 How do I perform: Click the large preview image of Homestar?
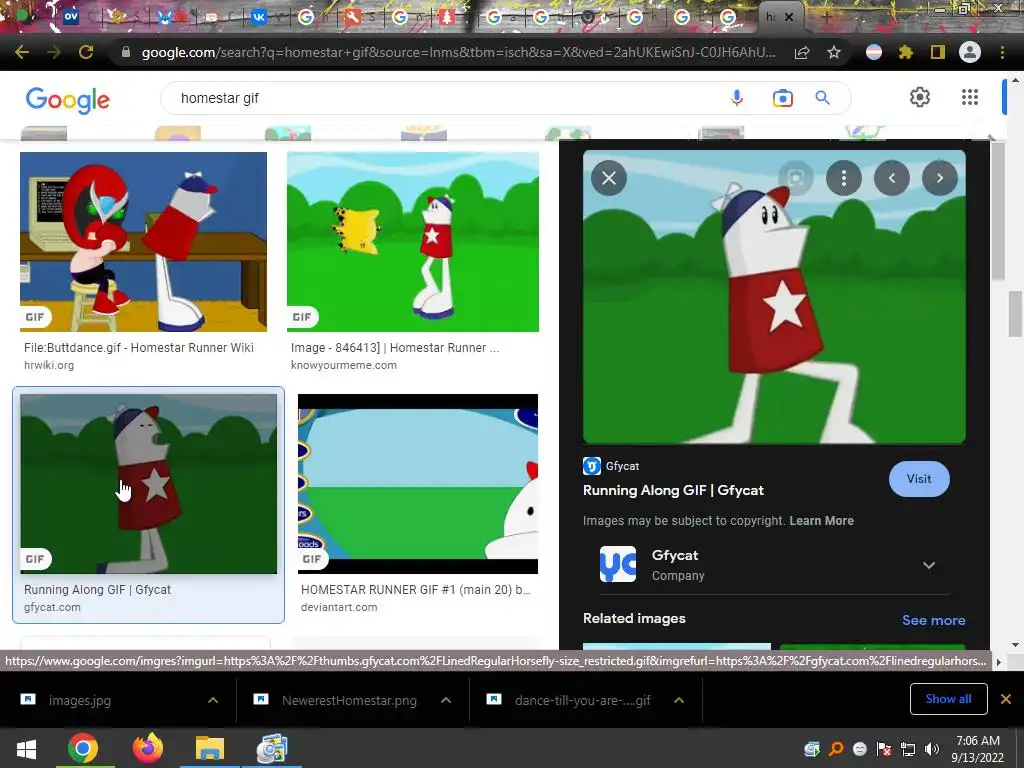(774, 297)
